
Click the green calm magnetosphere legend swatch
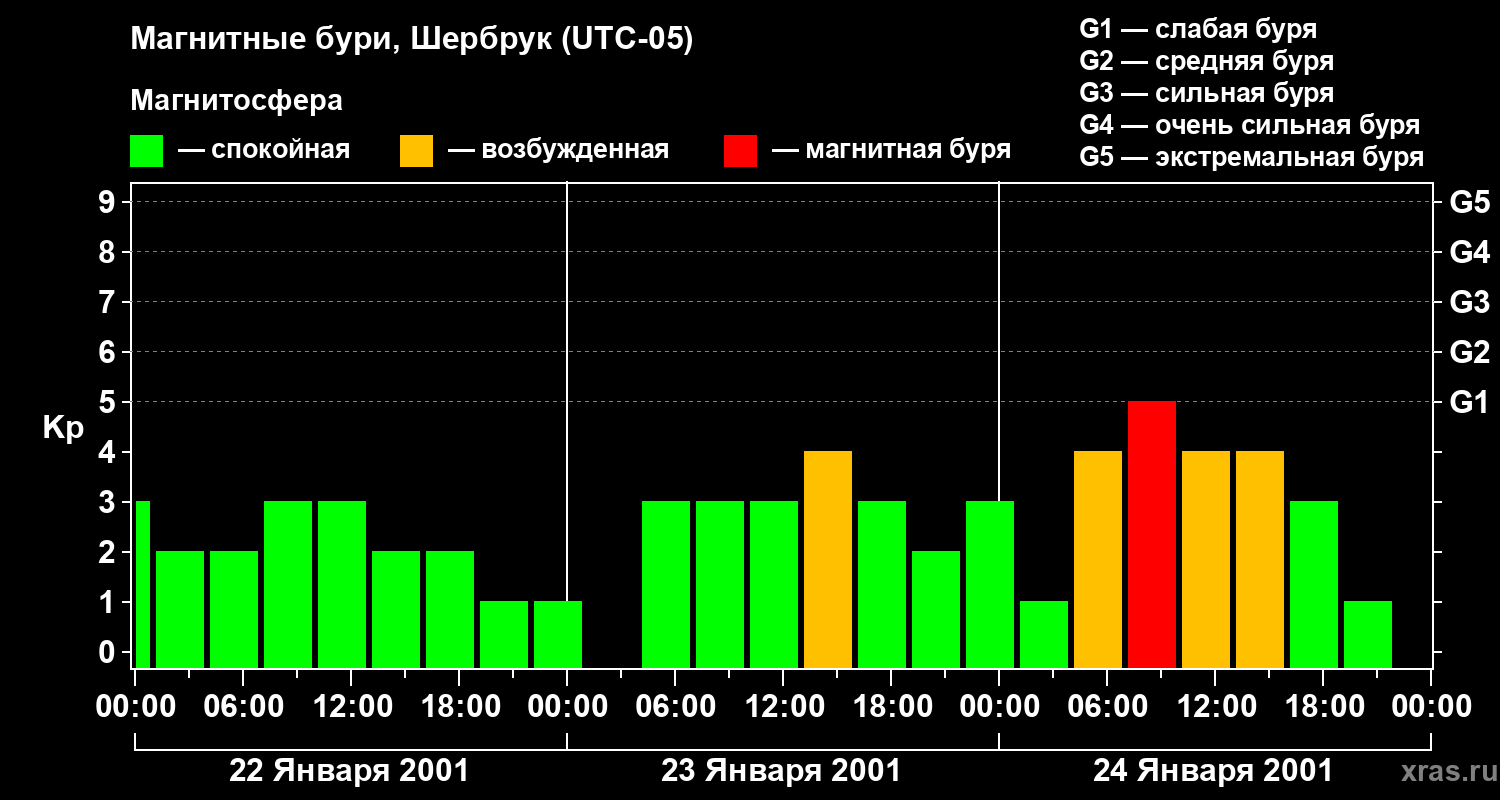(146, 151)
